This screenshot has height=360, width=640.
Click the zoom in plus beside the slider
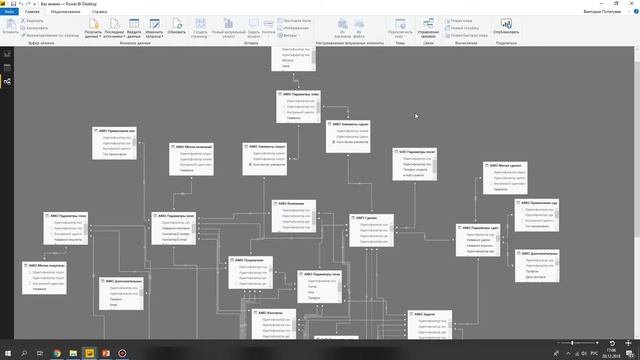597,343
